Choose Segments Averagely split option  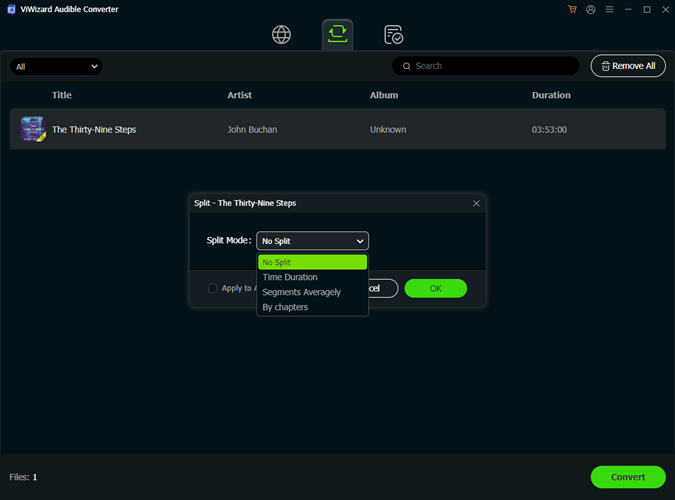click(x=313, y=292)
